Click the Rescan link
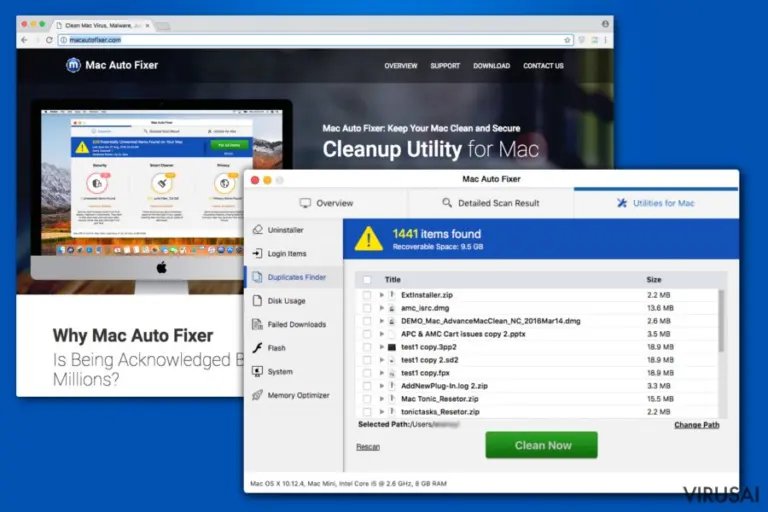Viewport: 768px width, 512px height. point(368,447)
